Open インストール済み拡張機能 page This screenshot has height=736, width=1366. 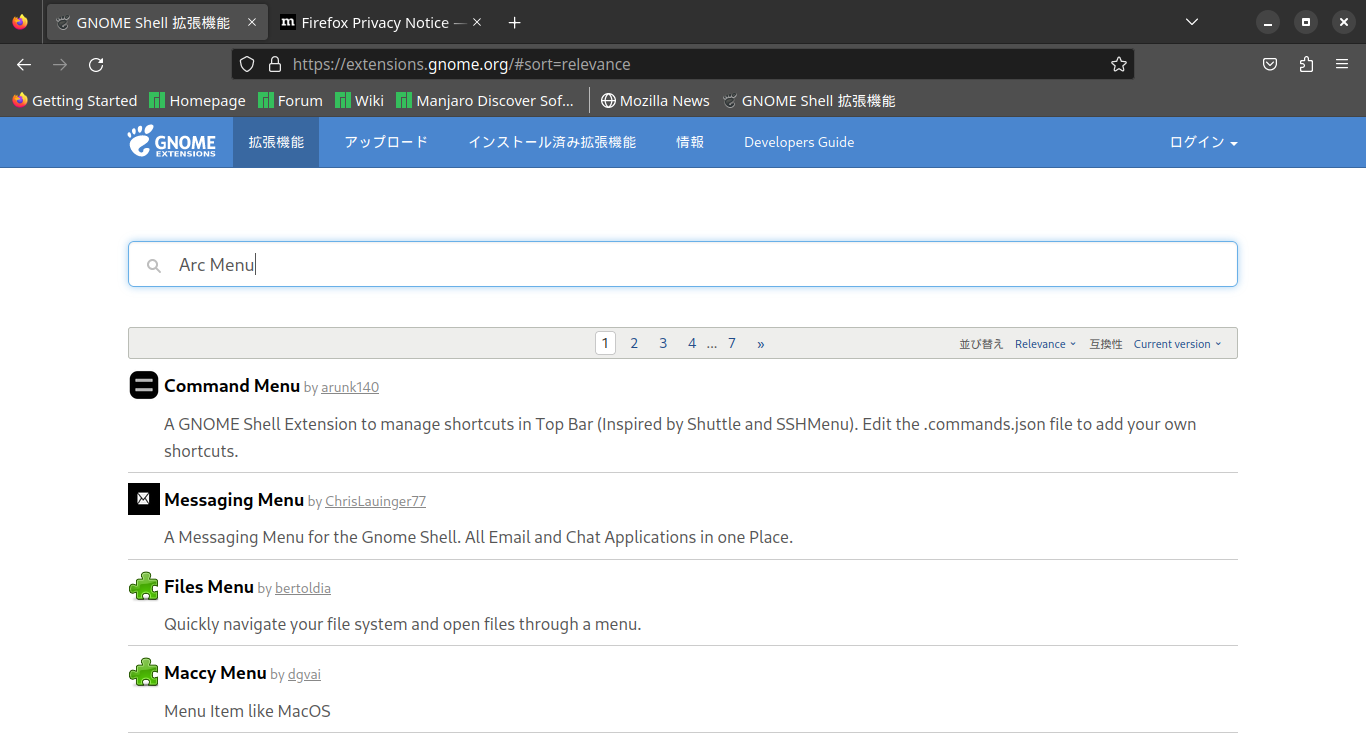pos(552,142)
